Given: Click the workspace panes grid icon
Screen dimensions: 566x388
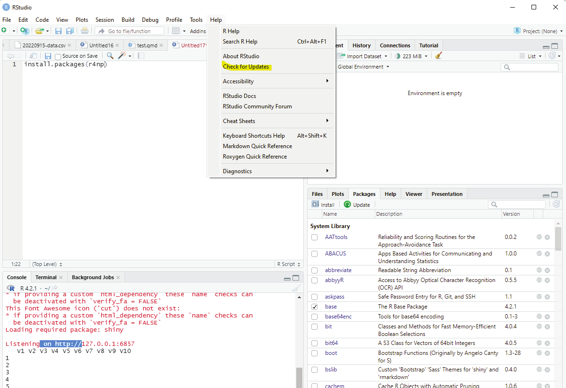Looking at the screenshot, I should 176,31.
